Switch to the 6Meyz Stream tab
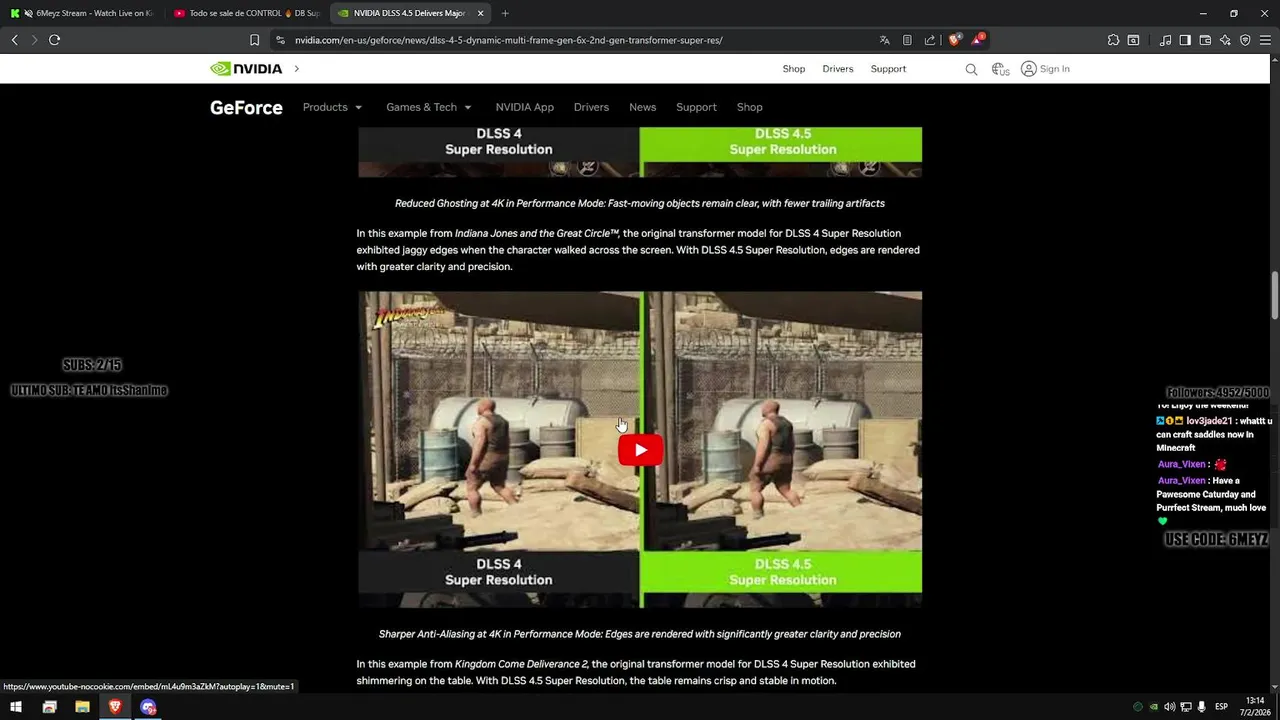1280x720 pixels. 82,13
